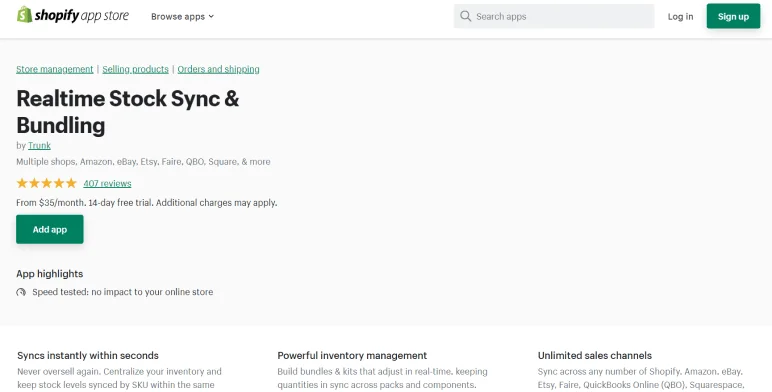Open the Browse apps dropdown
772x392 pixels.
pyautogui.click(x=182, y=16)
